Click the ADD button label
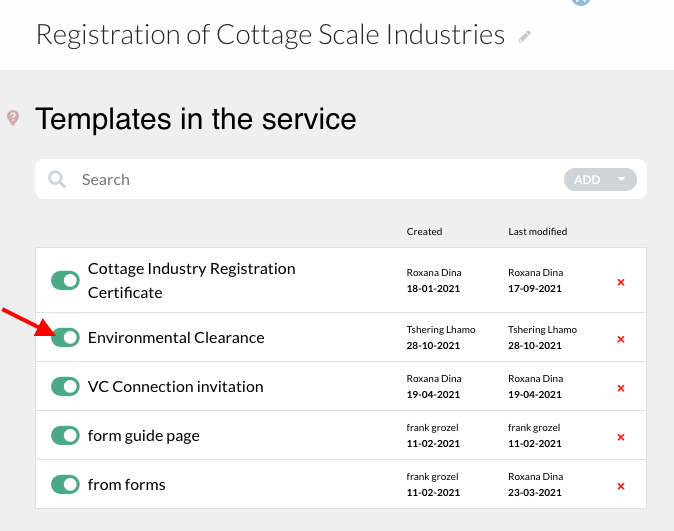 click(x=587, y=180)
